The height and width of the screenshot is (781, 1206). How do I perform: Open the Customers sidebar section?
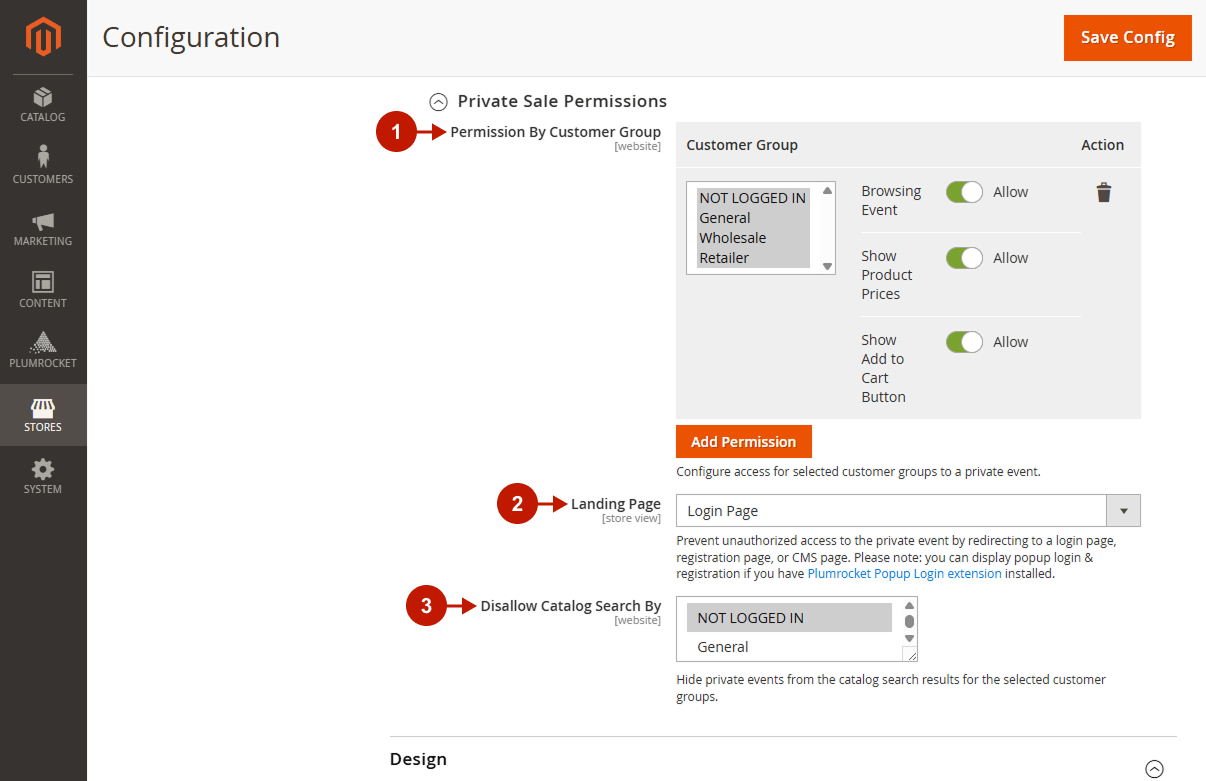43,166
